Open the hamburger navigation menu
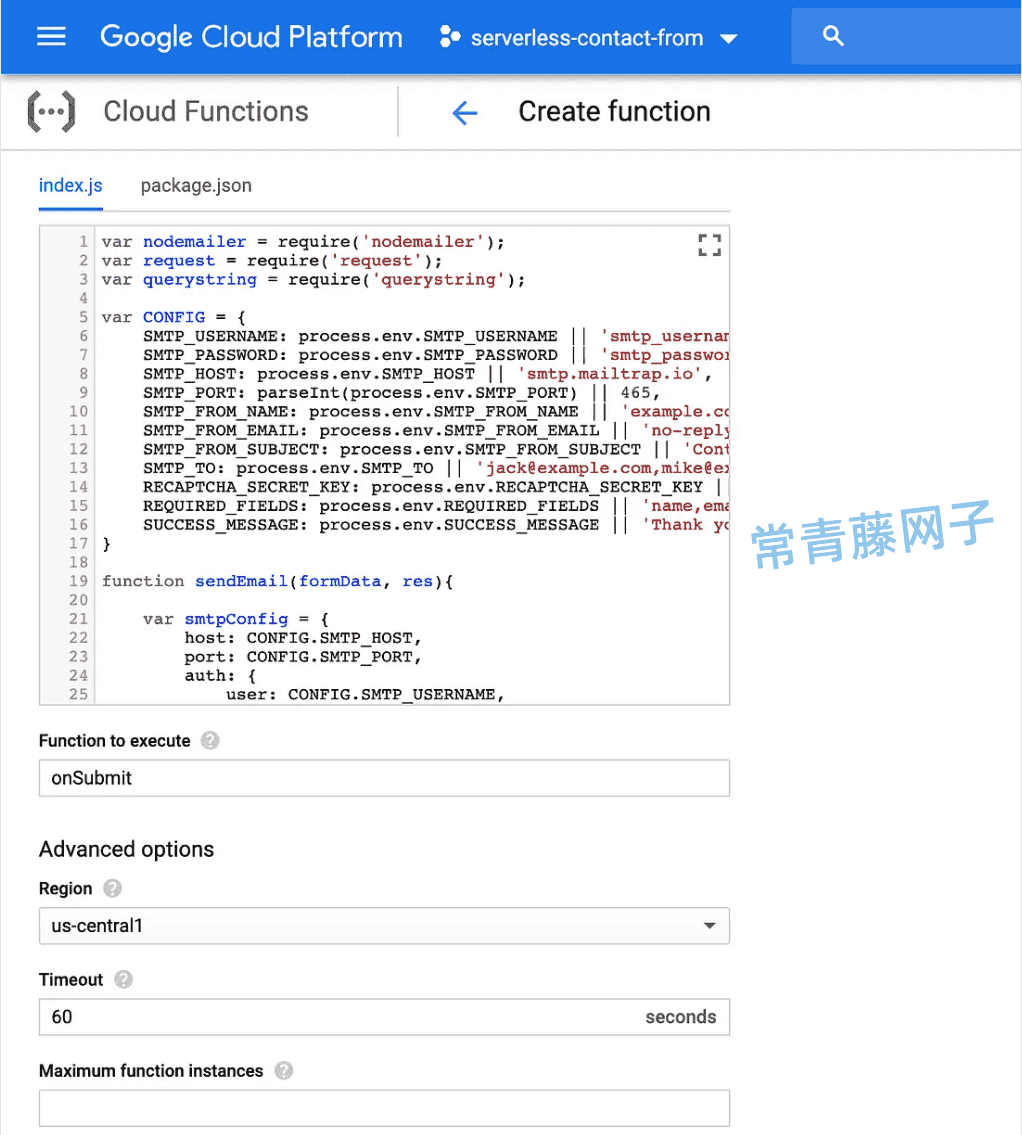This screenshot has height=1135, width=1022. 51,36
